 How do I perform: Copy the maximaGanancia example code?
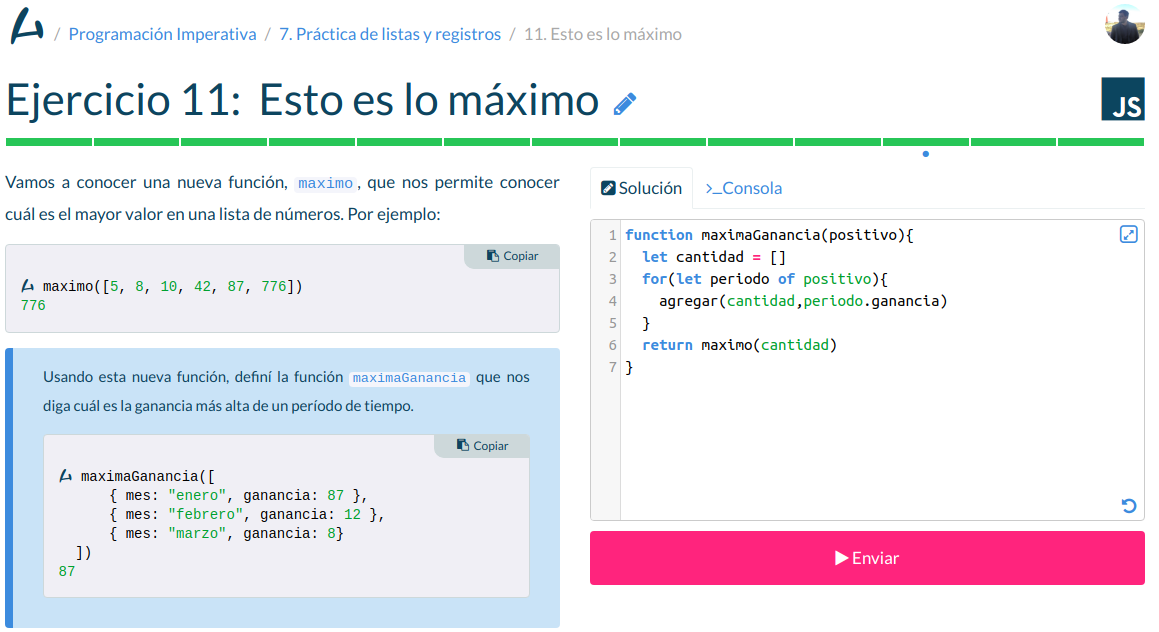coord(482,446)
